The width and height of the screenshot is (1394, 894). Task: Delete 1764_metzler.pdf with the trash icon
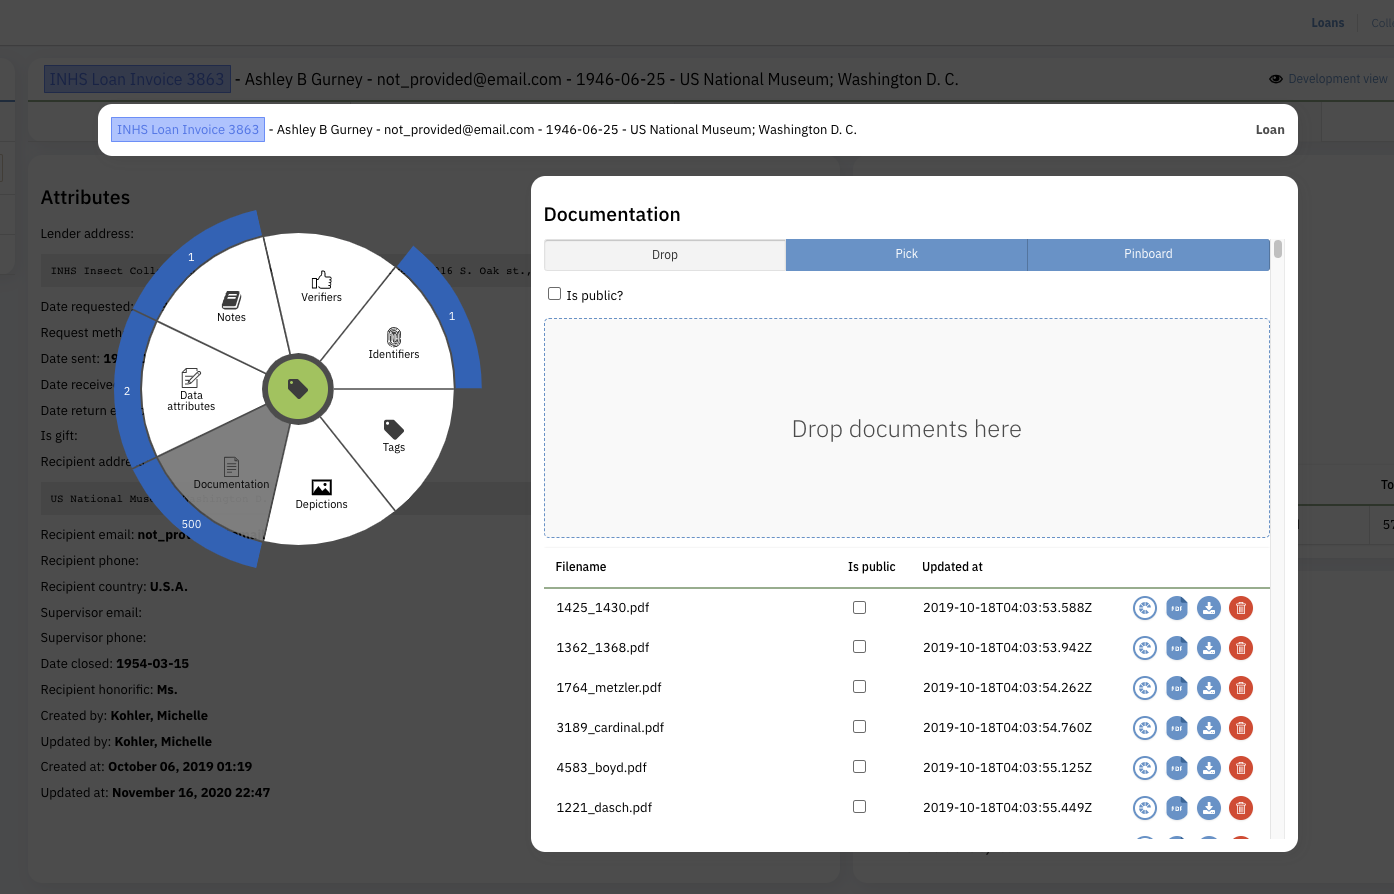point(1241,687)
